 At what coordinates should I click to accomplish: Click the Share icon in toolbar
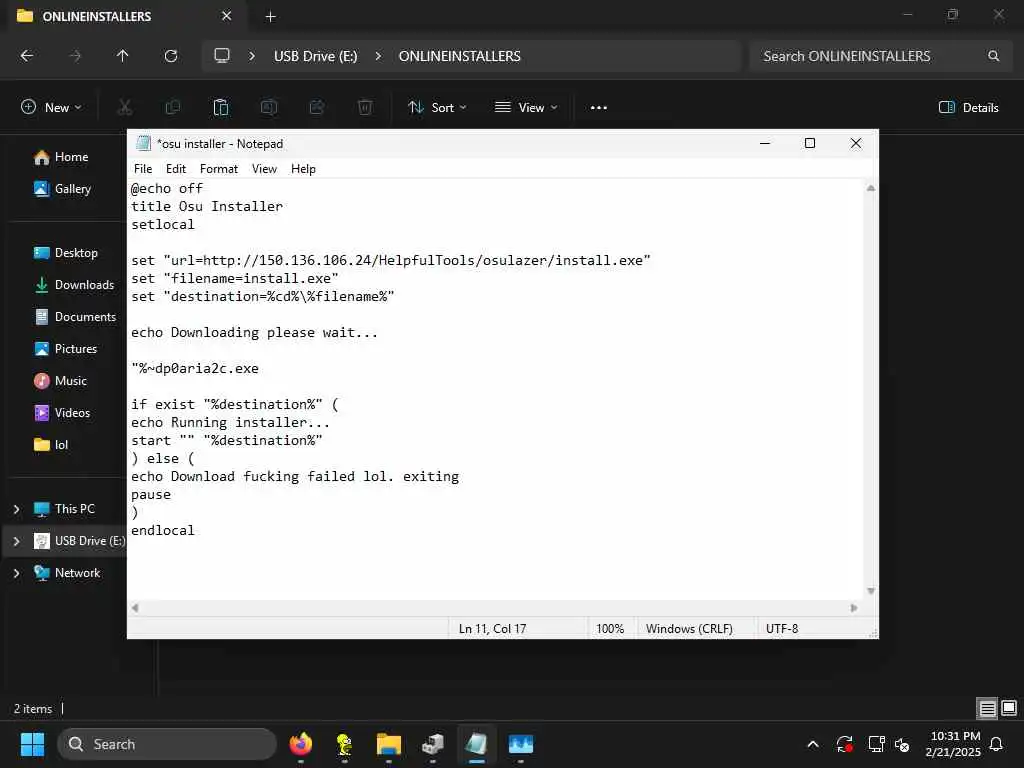click(x=317, y=108)
